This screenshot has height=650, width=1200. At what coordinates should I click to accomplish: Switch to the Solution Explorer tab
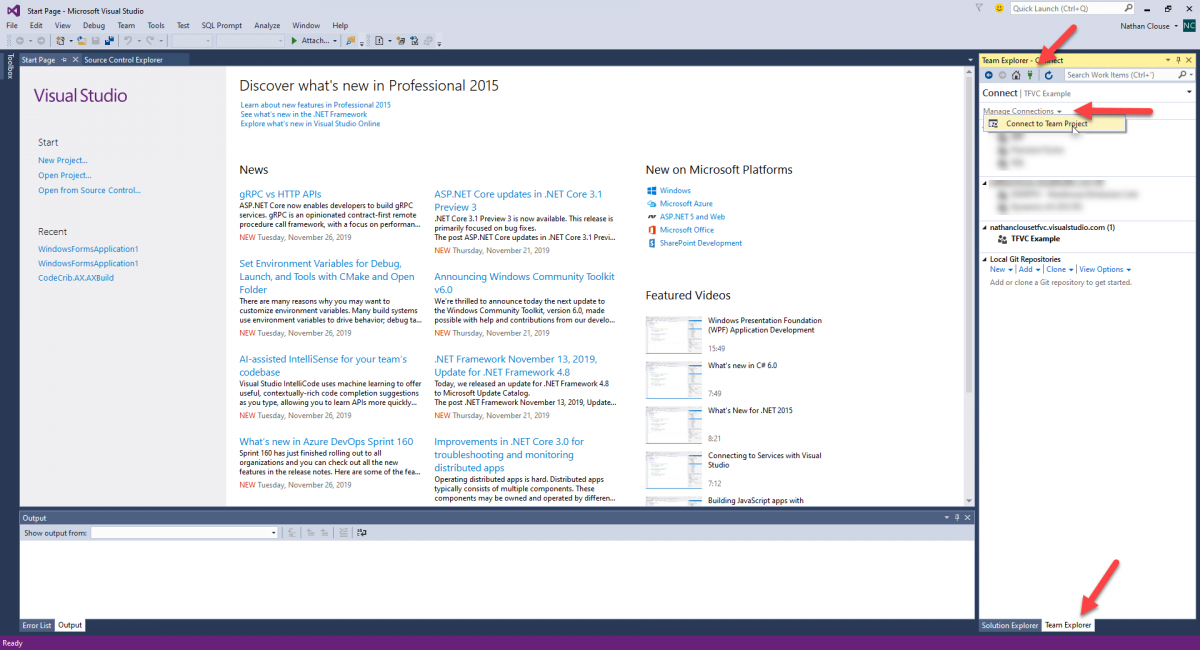[x=1009, y=625]
